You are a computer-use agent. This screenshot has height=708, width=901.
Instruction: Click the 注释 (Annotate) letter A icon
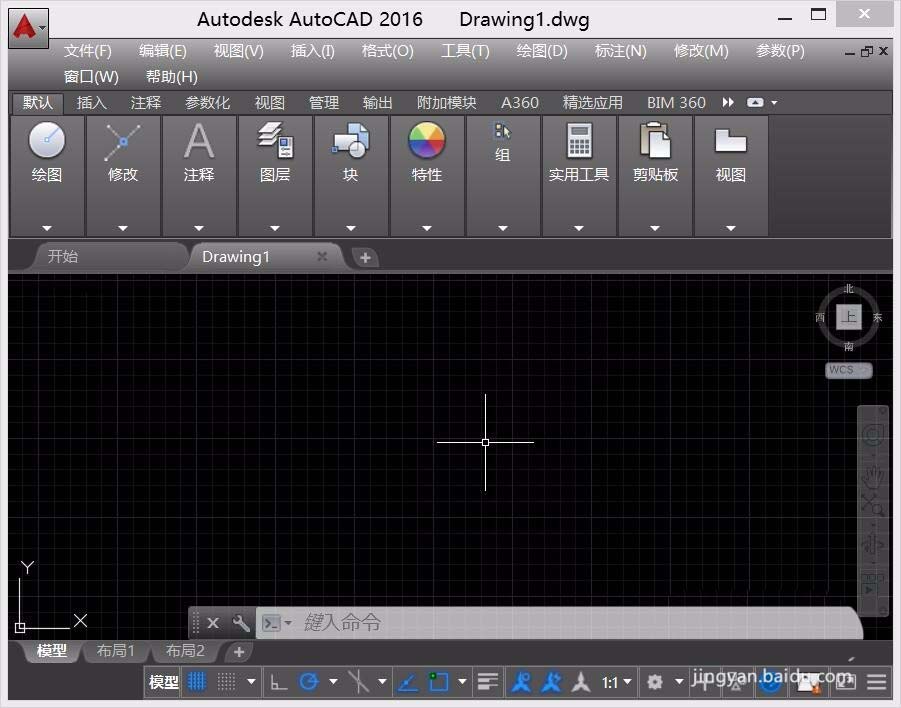[198, 141]
